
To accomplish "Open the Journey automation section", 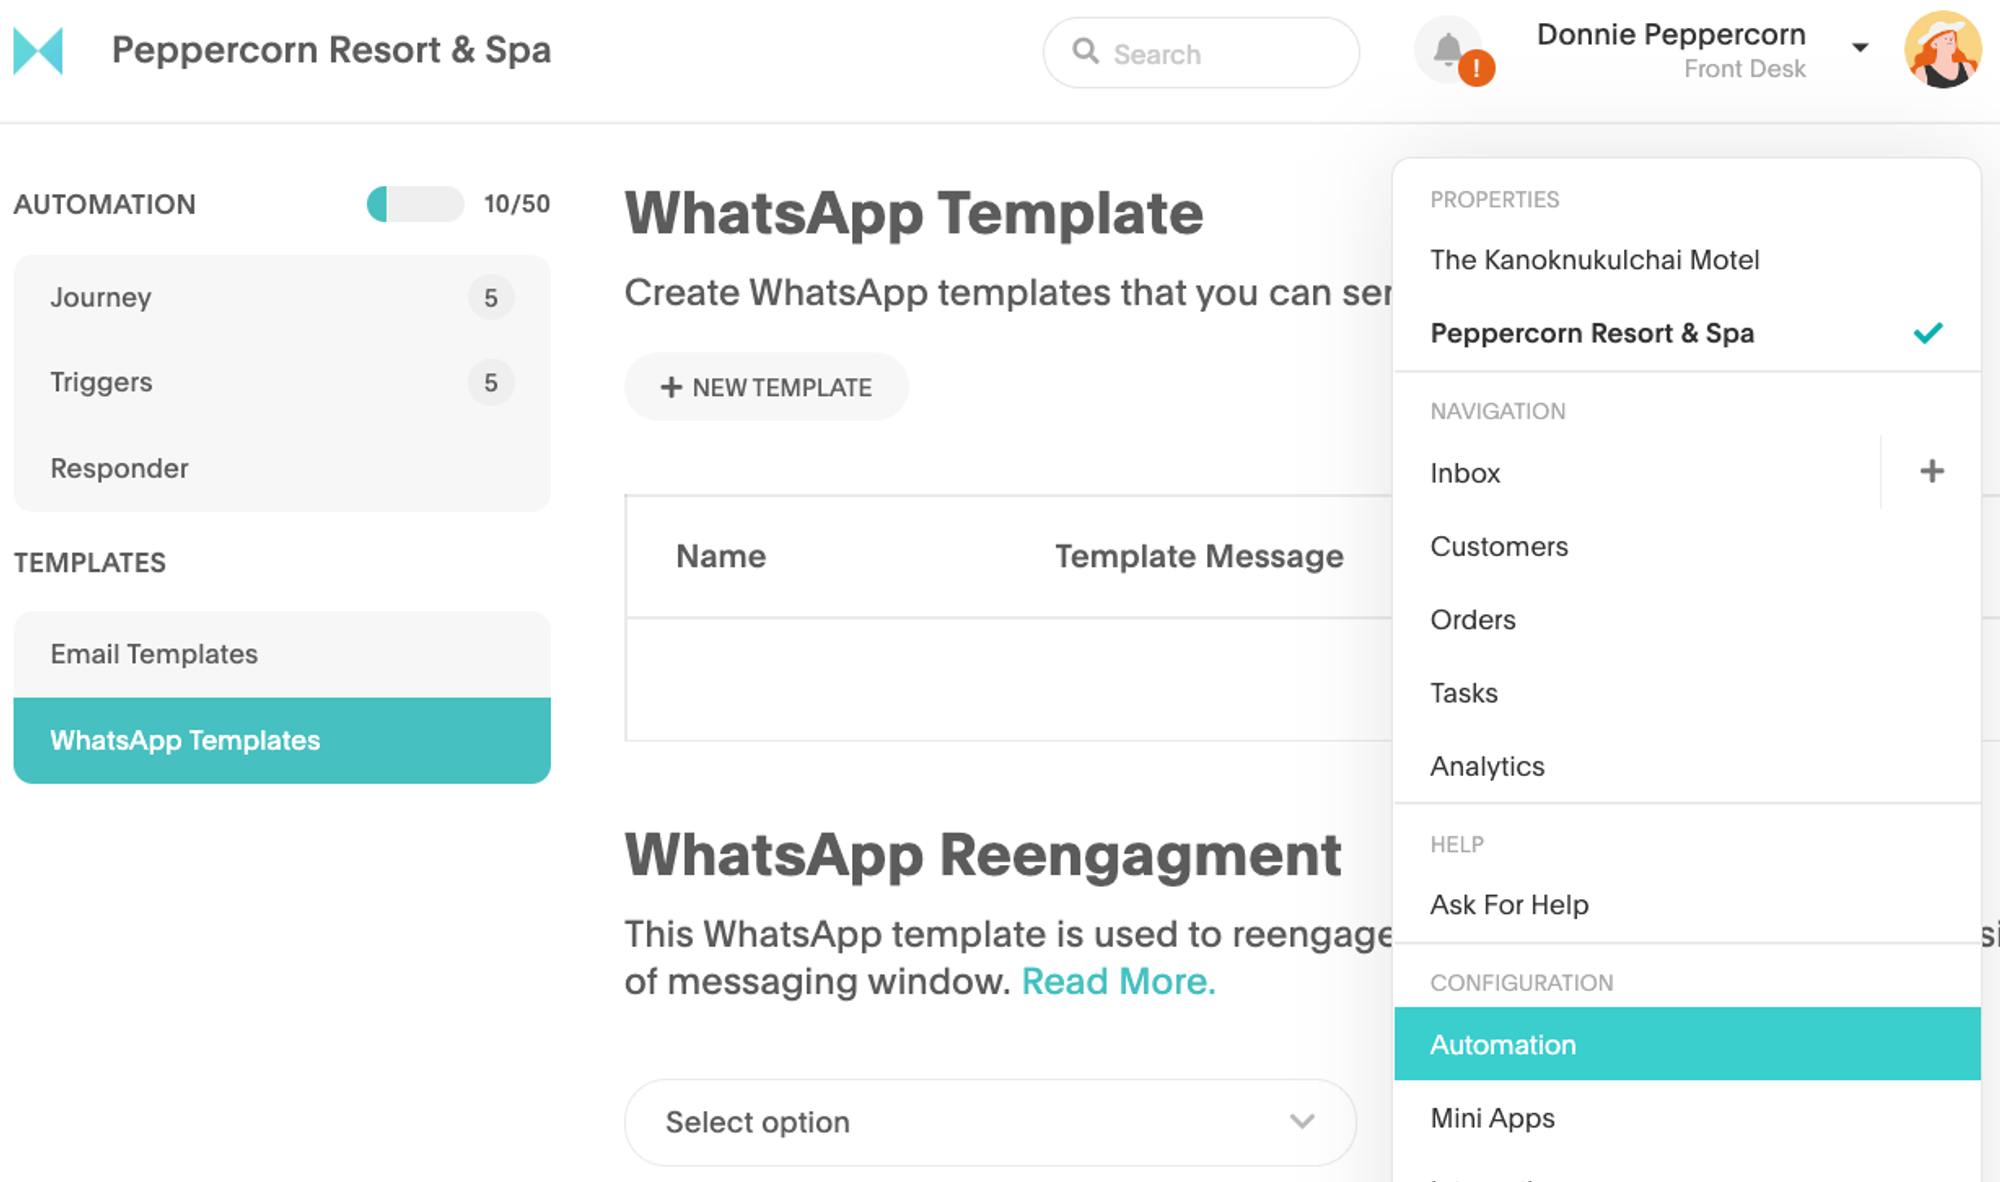I will 101,296.
